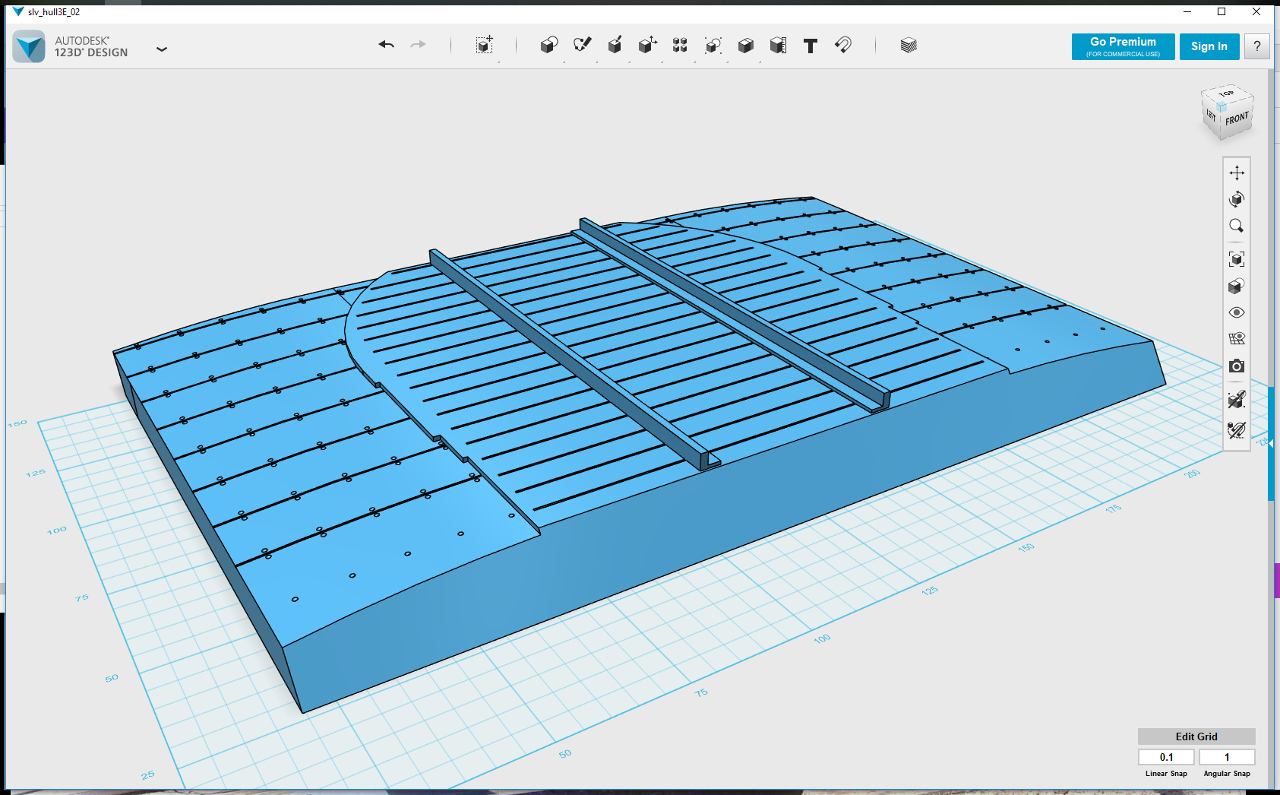Activate the Snap magnet tool

coord(843,45)
